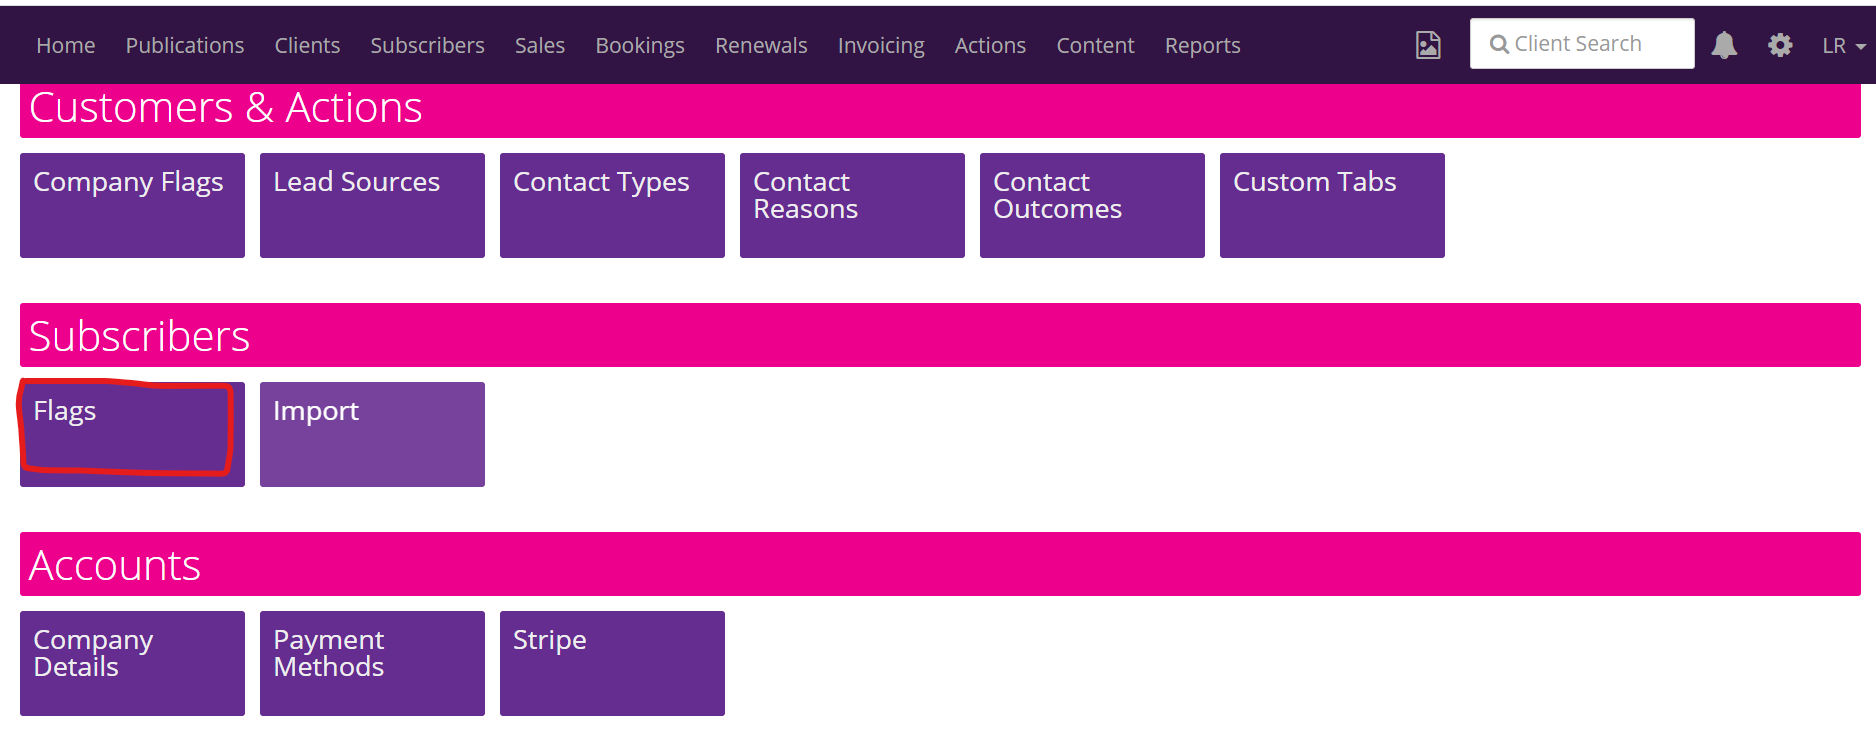Select Reports in the top navigation
1876x751 pixels.
(1202, 46)
